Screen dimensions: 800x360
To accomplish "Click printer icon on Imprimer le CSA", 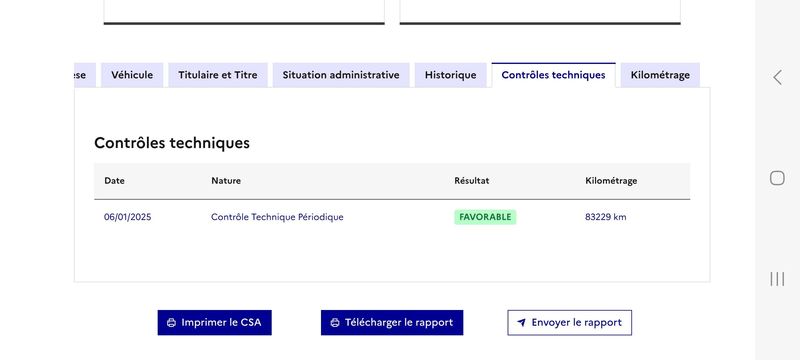I will pyautogui.click(x=171, y=323).
